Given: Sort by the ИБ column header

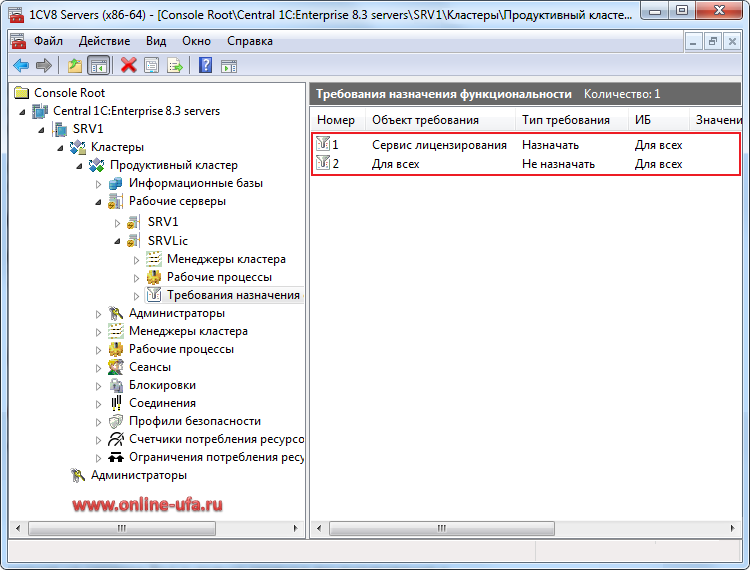Looking at the screenshot, I should (x=659, y=120).
